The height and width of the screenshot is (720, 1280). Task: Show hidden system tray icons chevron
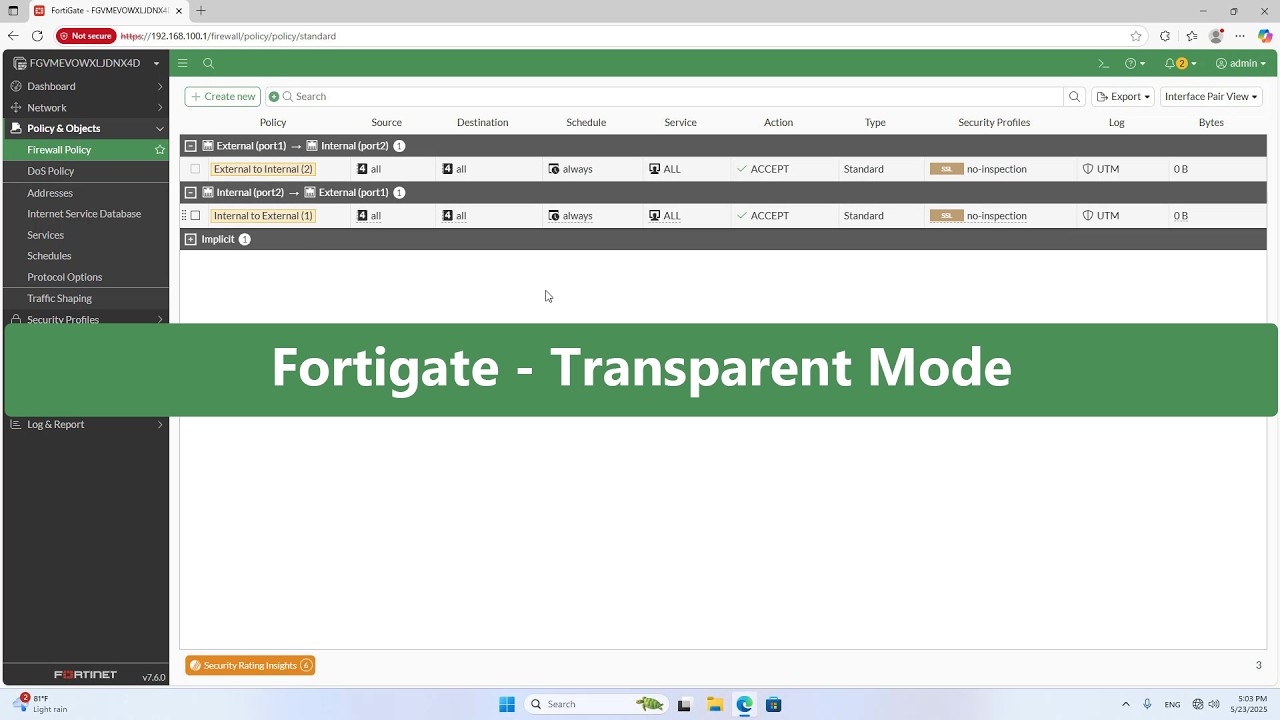coord(1126,704)
